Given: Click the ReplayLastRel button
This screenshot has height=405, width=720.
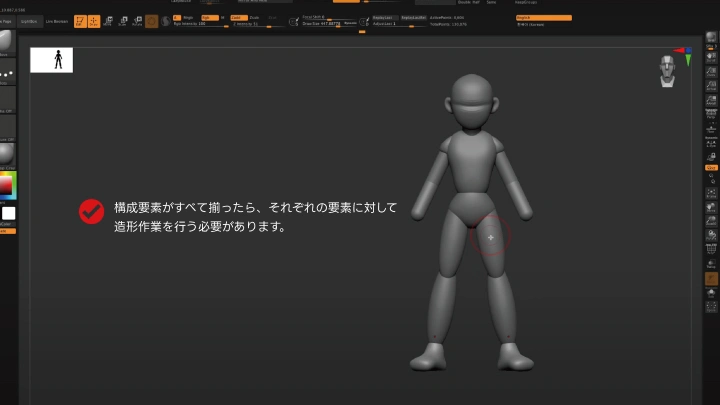Looking at the screenshot, I should point(413,17).
